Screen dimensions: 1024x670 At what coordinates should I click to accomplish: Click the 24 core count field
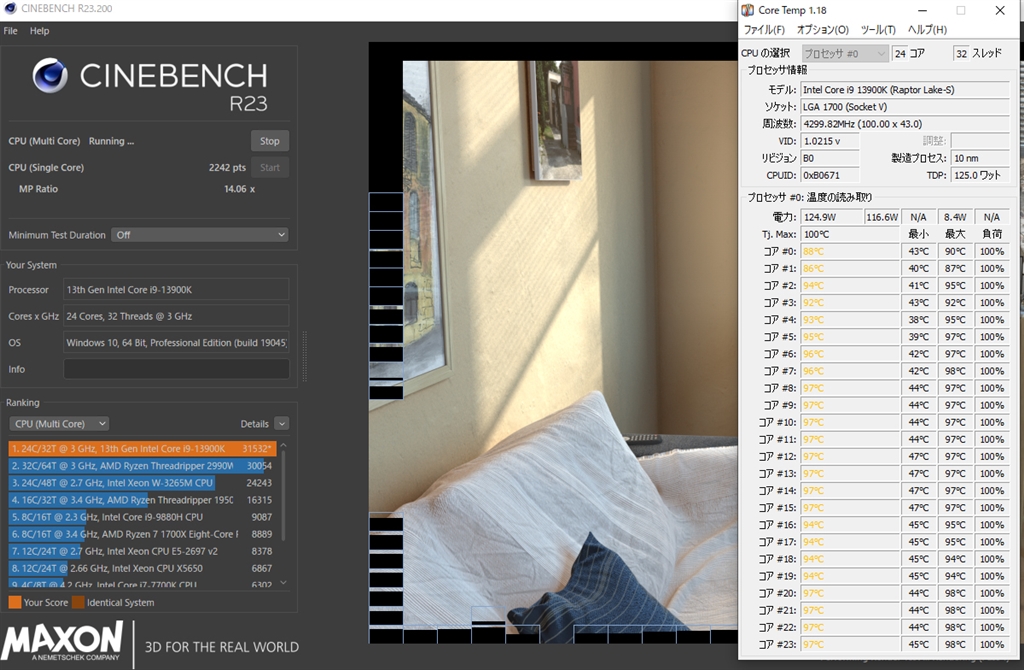click(900, 54)
